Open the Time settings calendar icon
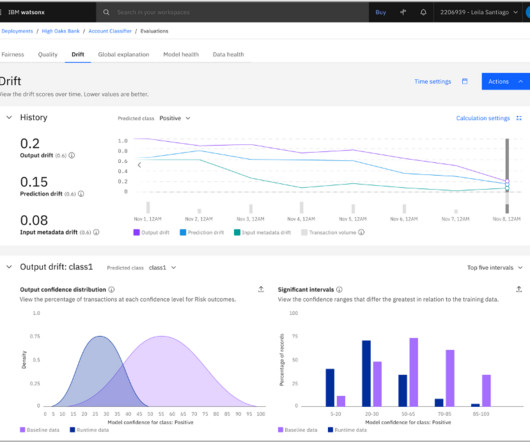530x442 pixels. tap(465, 81)
